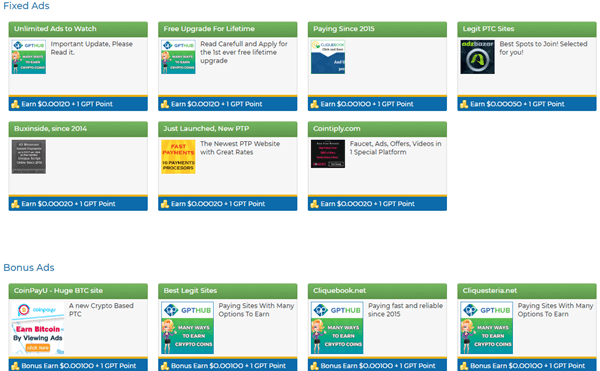Viewport: 600px width, 371px height.
Task: Open the 'Legit PTC Sites' ad header
Action: tap(527, 29)
